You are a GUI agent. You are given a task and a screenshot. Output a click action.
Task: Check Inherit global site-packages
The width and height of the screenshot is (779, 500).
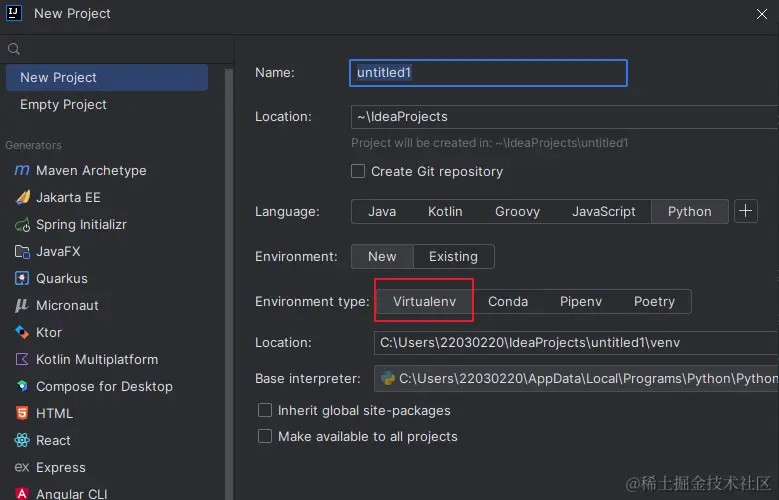265,410
